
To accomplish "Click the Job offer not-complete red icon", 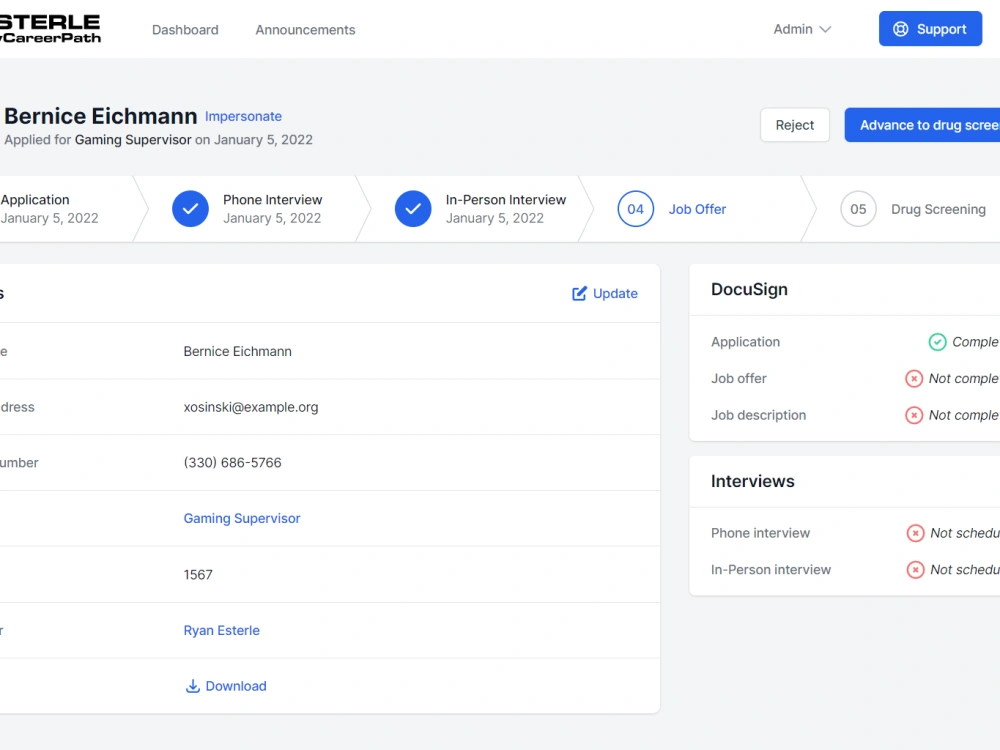I will tap(914, 379).
